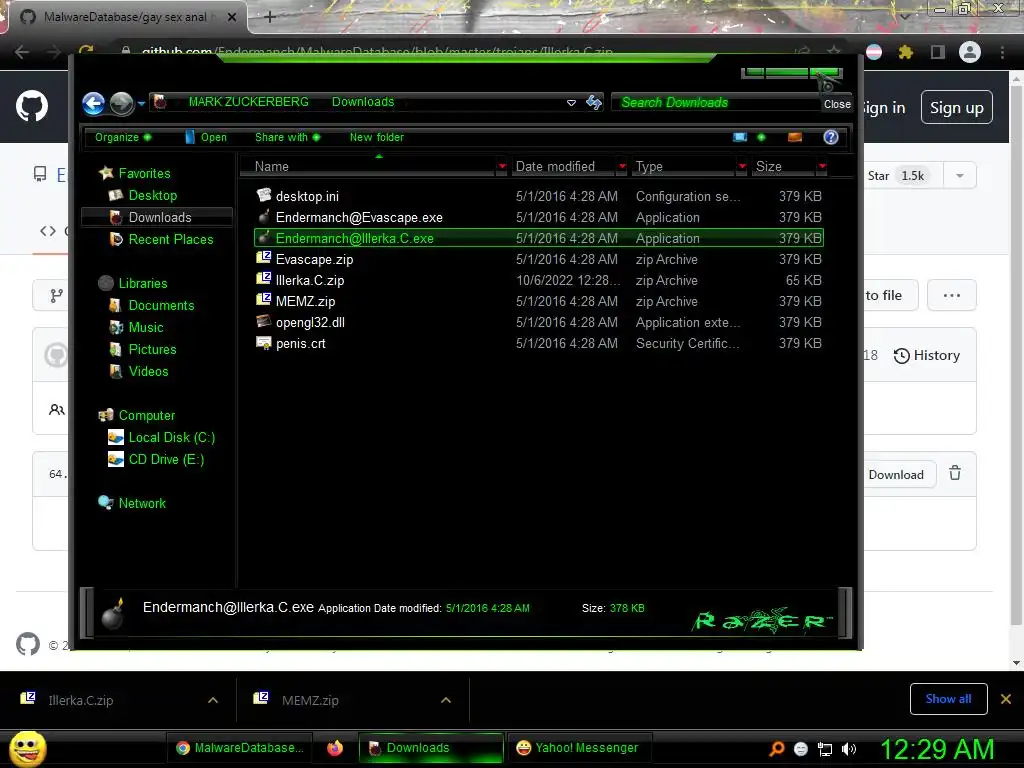Open the recent locations arrow beside Forward
1024x768 pixels.
click(x=141, y=103)
